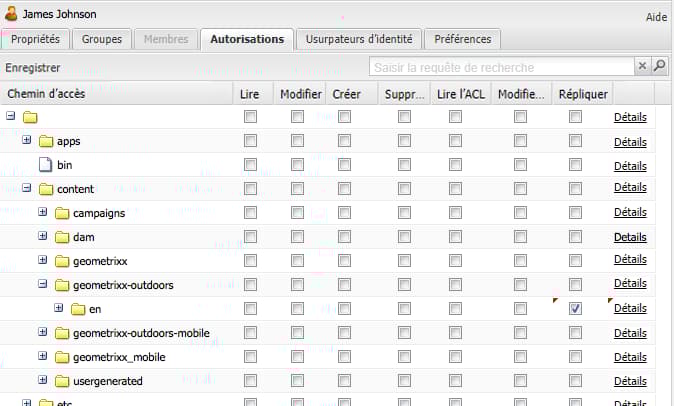Click the root folder icon
The width and height of the screenshot is (674, 406).
30,117
